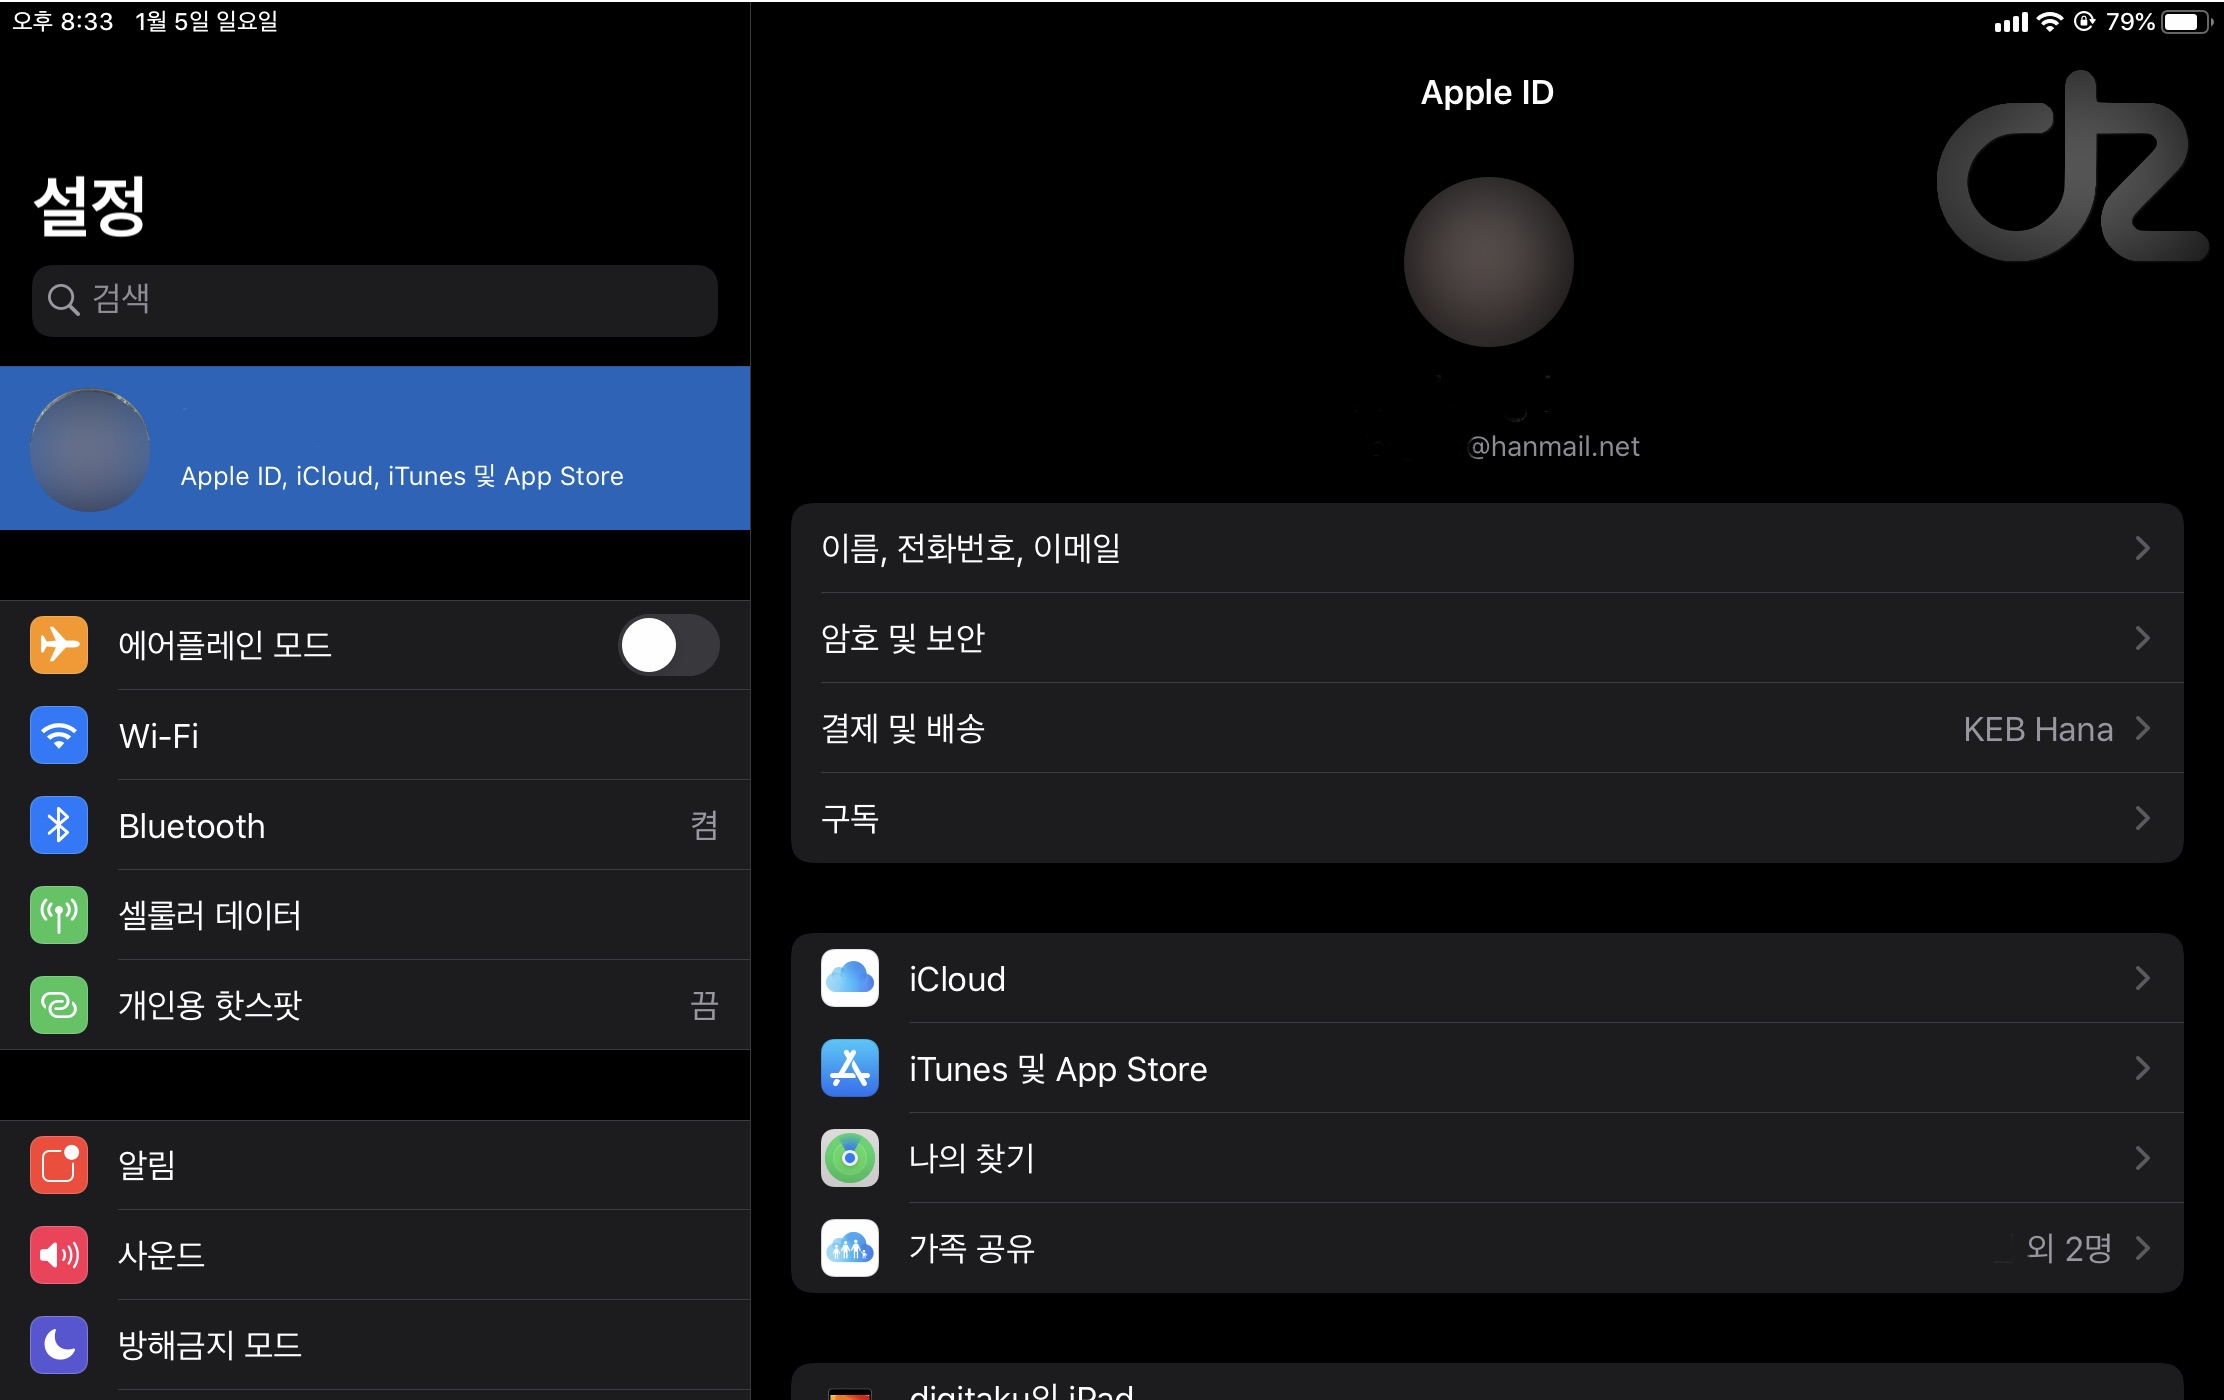2224x1400 pixels.
Task: Tap the Find My radar icon
Action: coord(850,1158)
